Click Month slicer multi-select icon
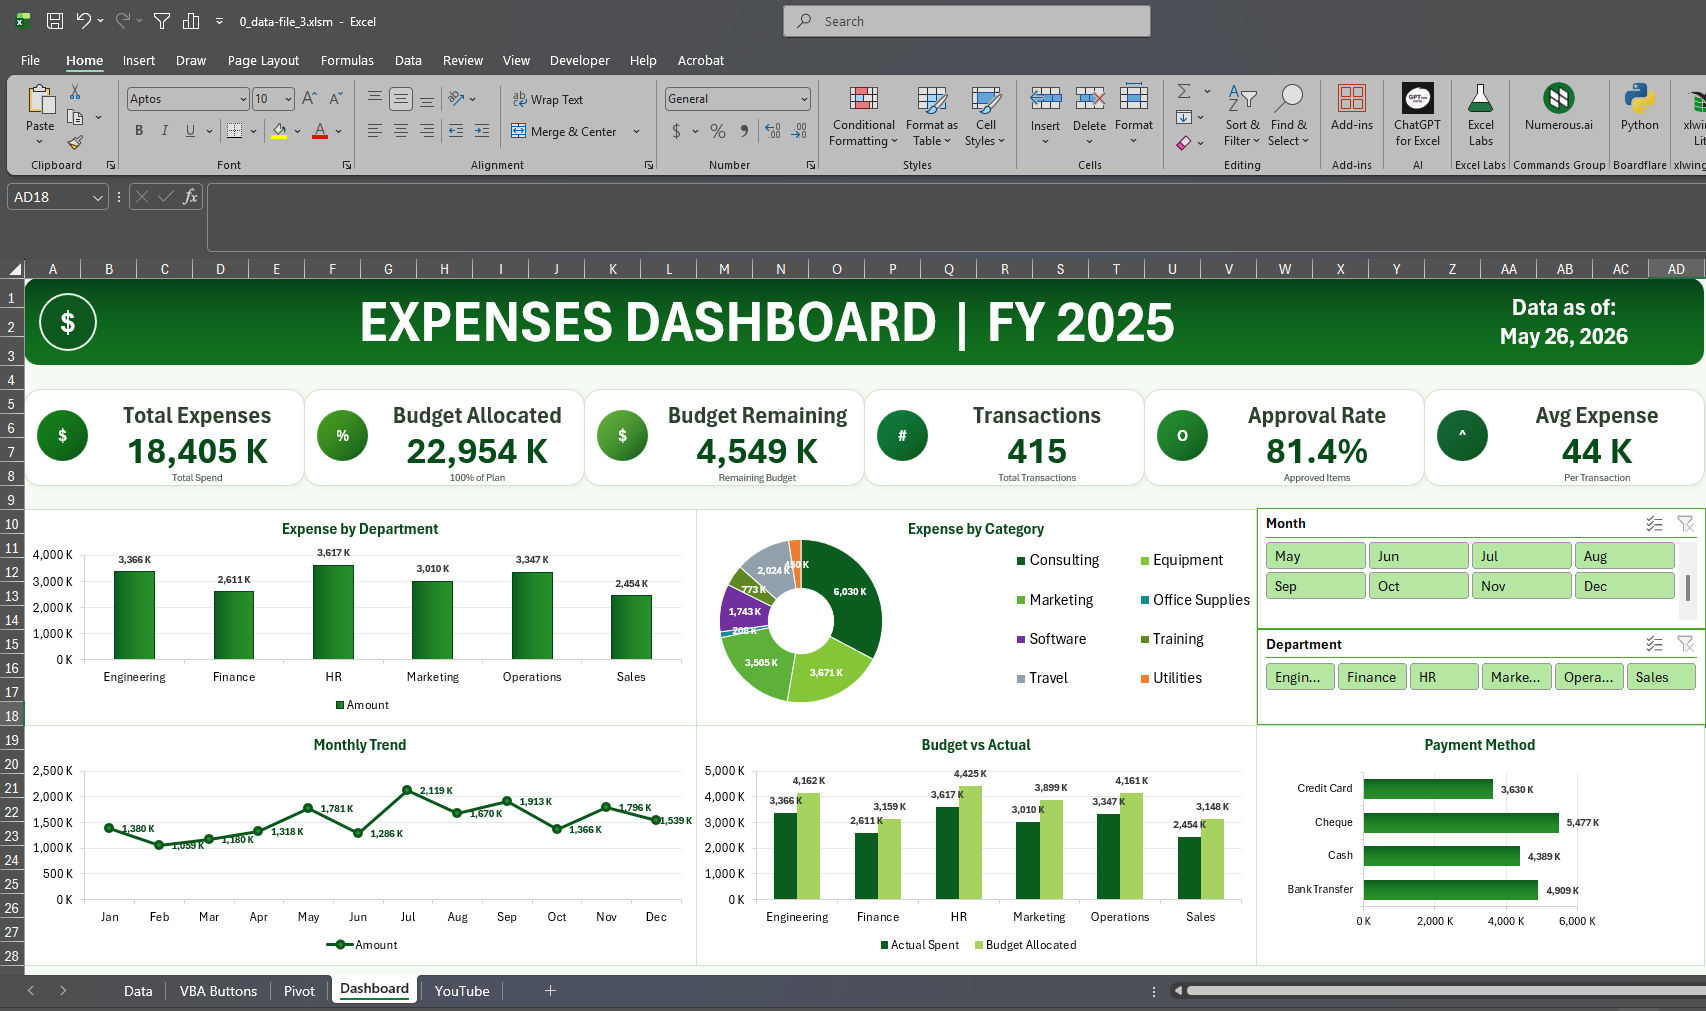Screen dimensions: 1706x1011 (1654, 523)
